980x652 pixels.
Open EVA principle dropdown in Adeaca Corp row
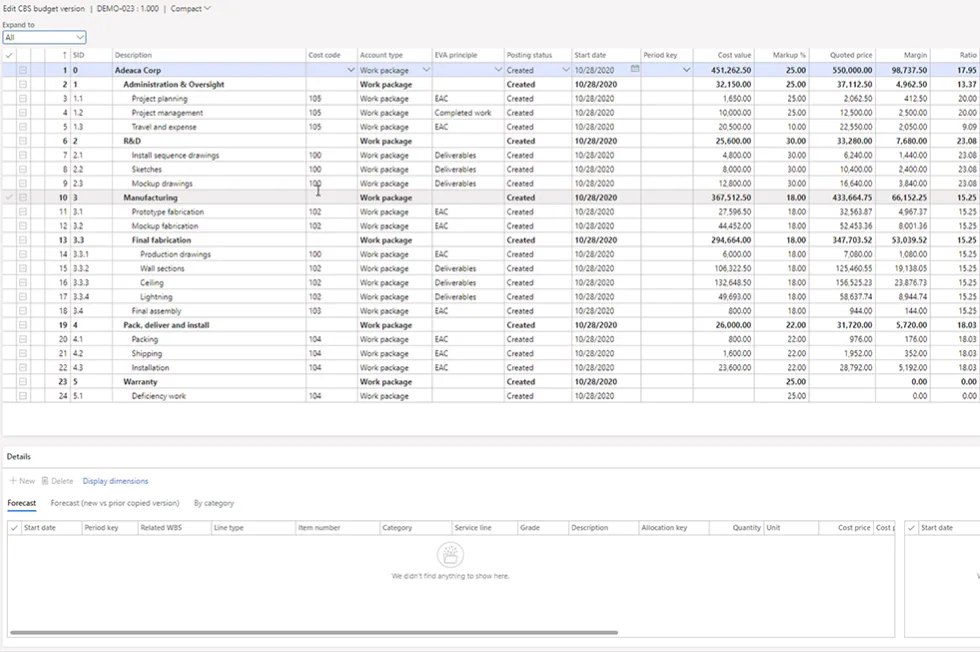pos(498,70)
